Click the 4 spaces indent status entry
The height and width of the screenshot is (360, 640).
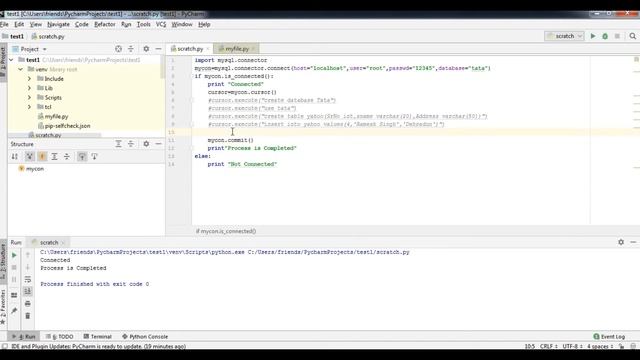point(600,346)
